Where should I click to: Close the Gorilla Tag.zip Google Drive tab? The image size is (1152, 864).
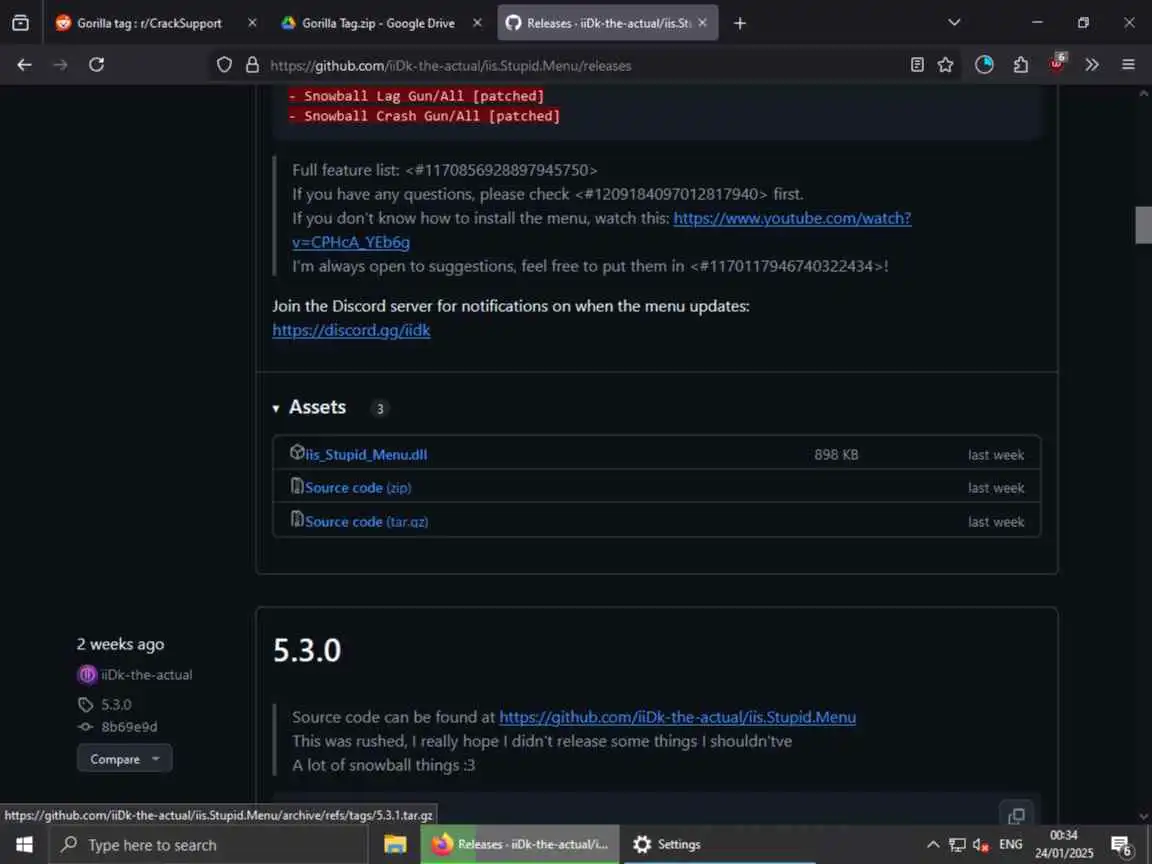(x=477, y=23)
